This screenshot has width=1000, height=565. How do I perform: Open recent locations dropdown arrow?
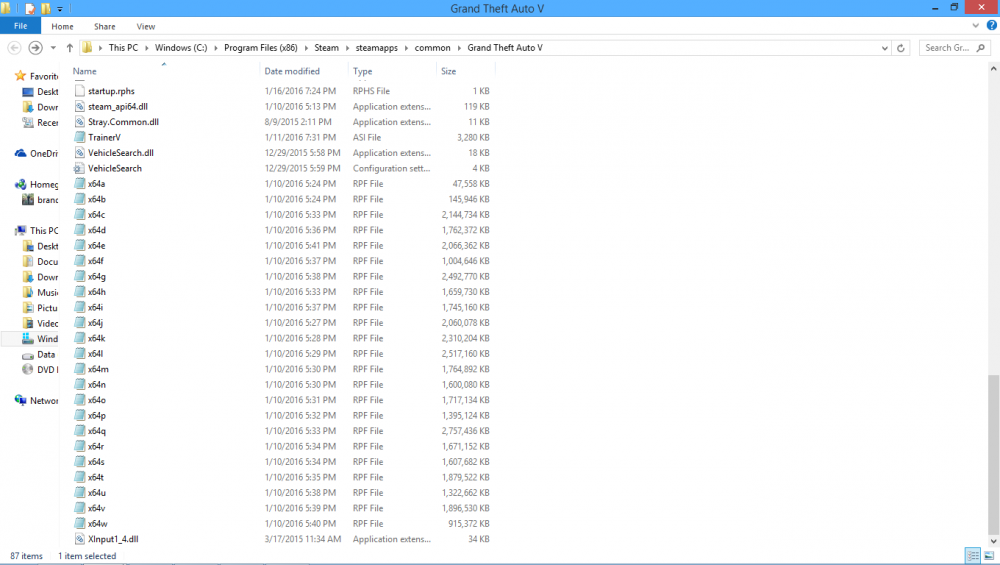(53, 48)
